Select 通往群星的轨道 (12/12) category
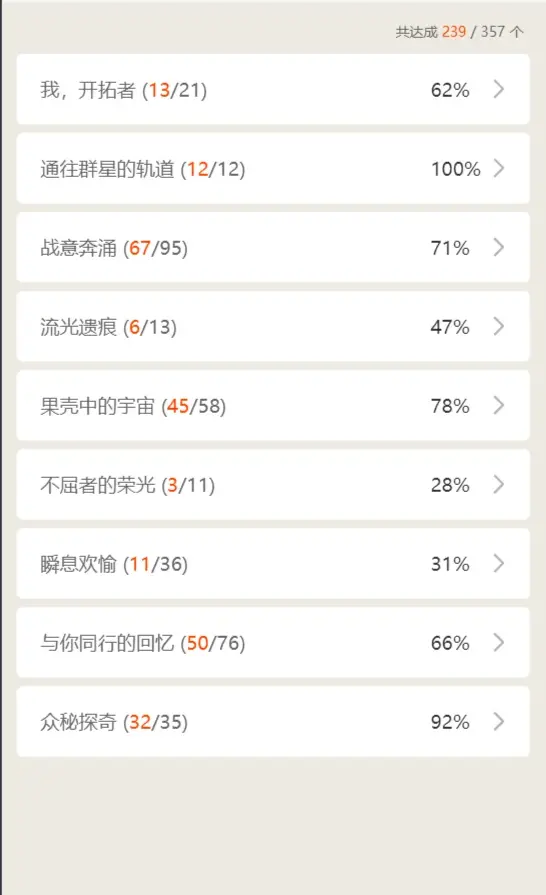Viewport: 546px width, 895px height. pyautogui.click(x=273, y=168)
